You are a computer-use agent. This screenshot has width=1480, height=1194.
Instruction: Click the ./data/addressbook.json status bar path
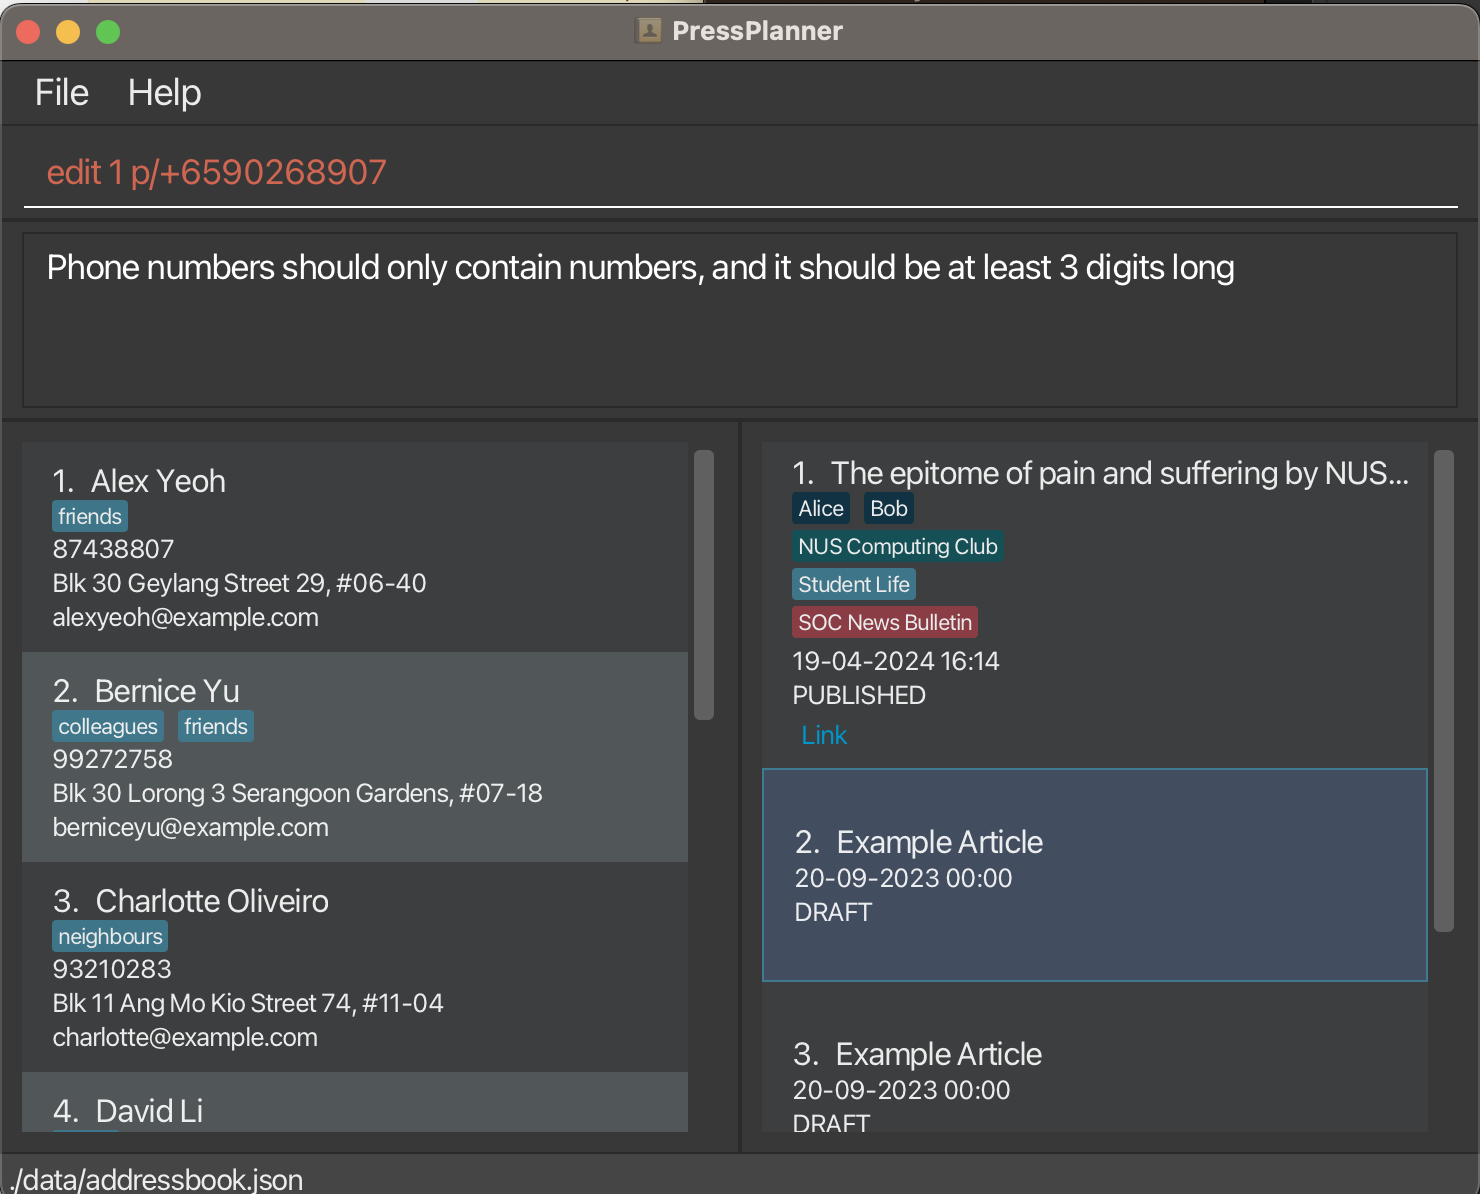158,1179
